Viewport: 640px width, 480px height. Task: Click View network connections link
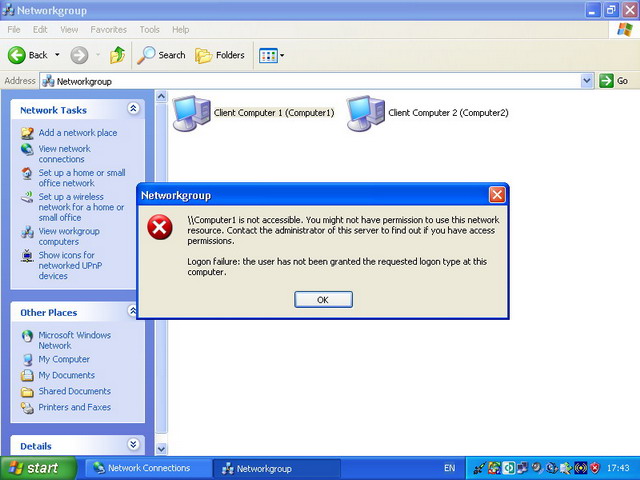[64, 154]
